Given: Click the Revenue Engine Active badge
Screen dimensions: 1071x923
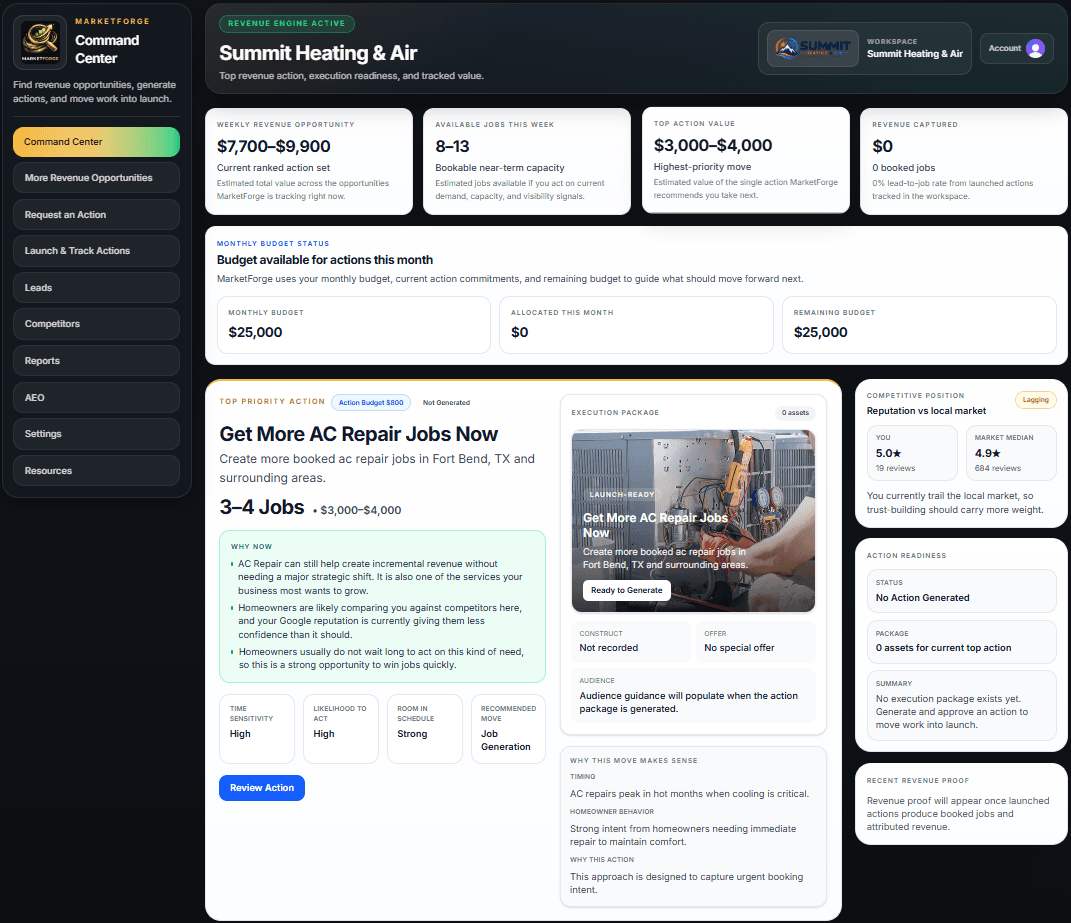Looking at the screenshot, I should pos(286,23).
